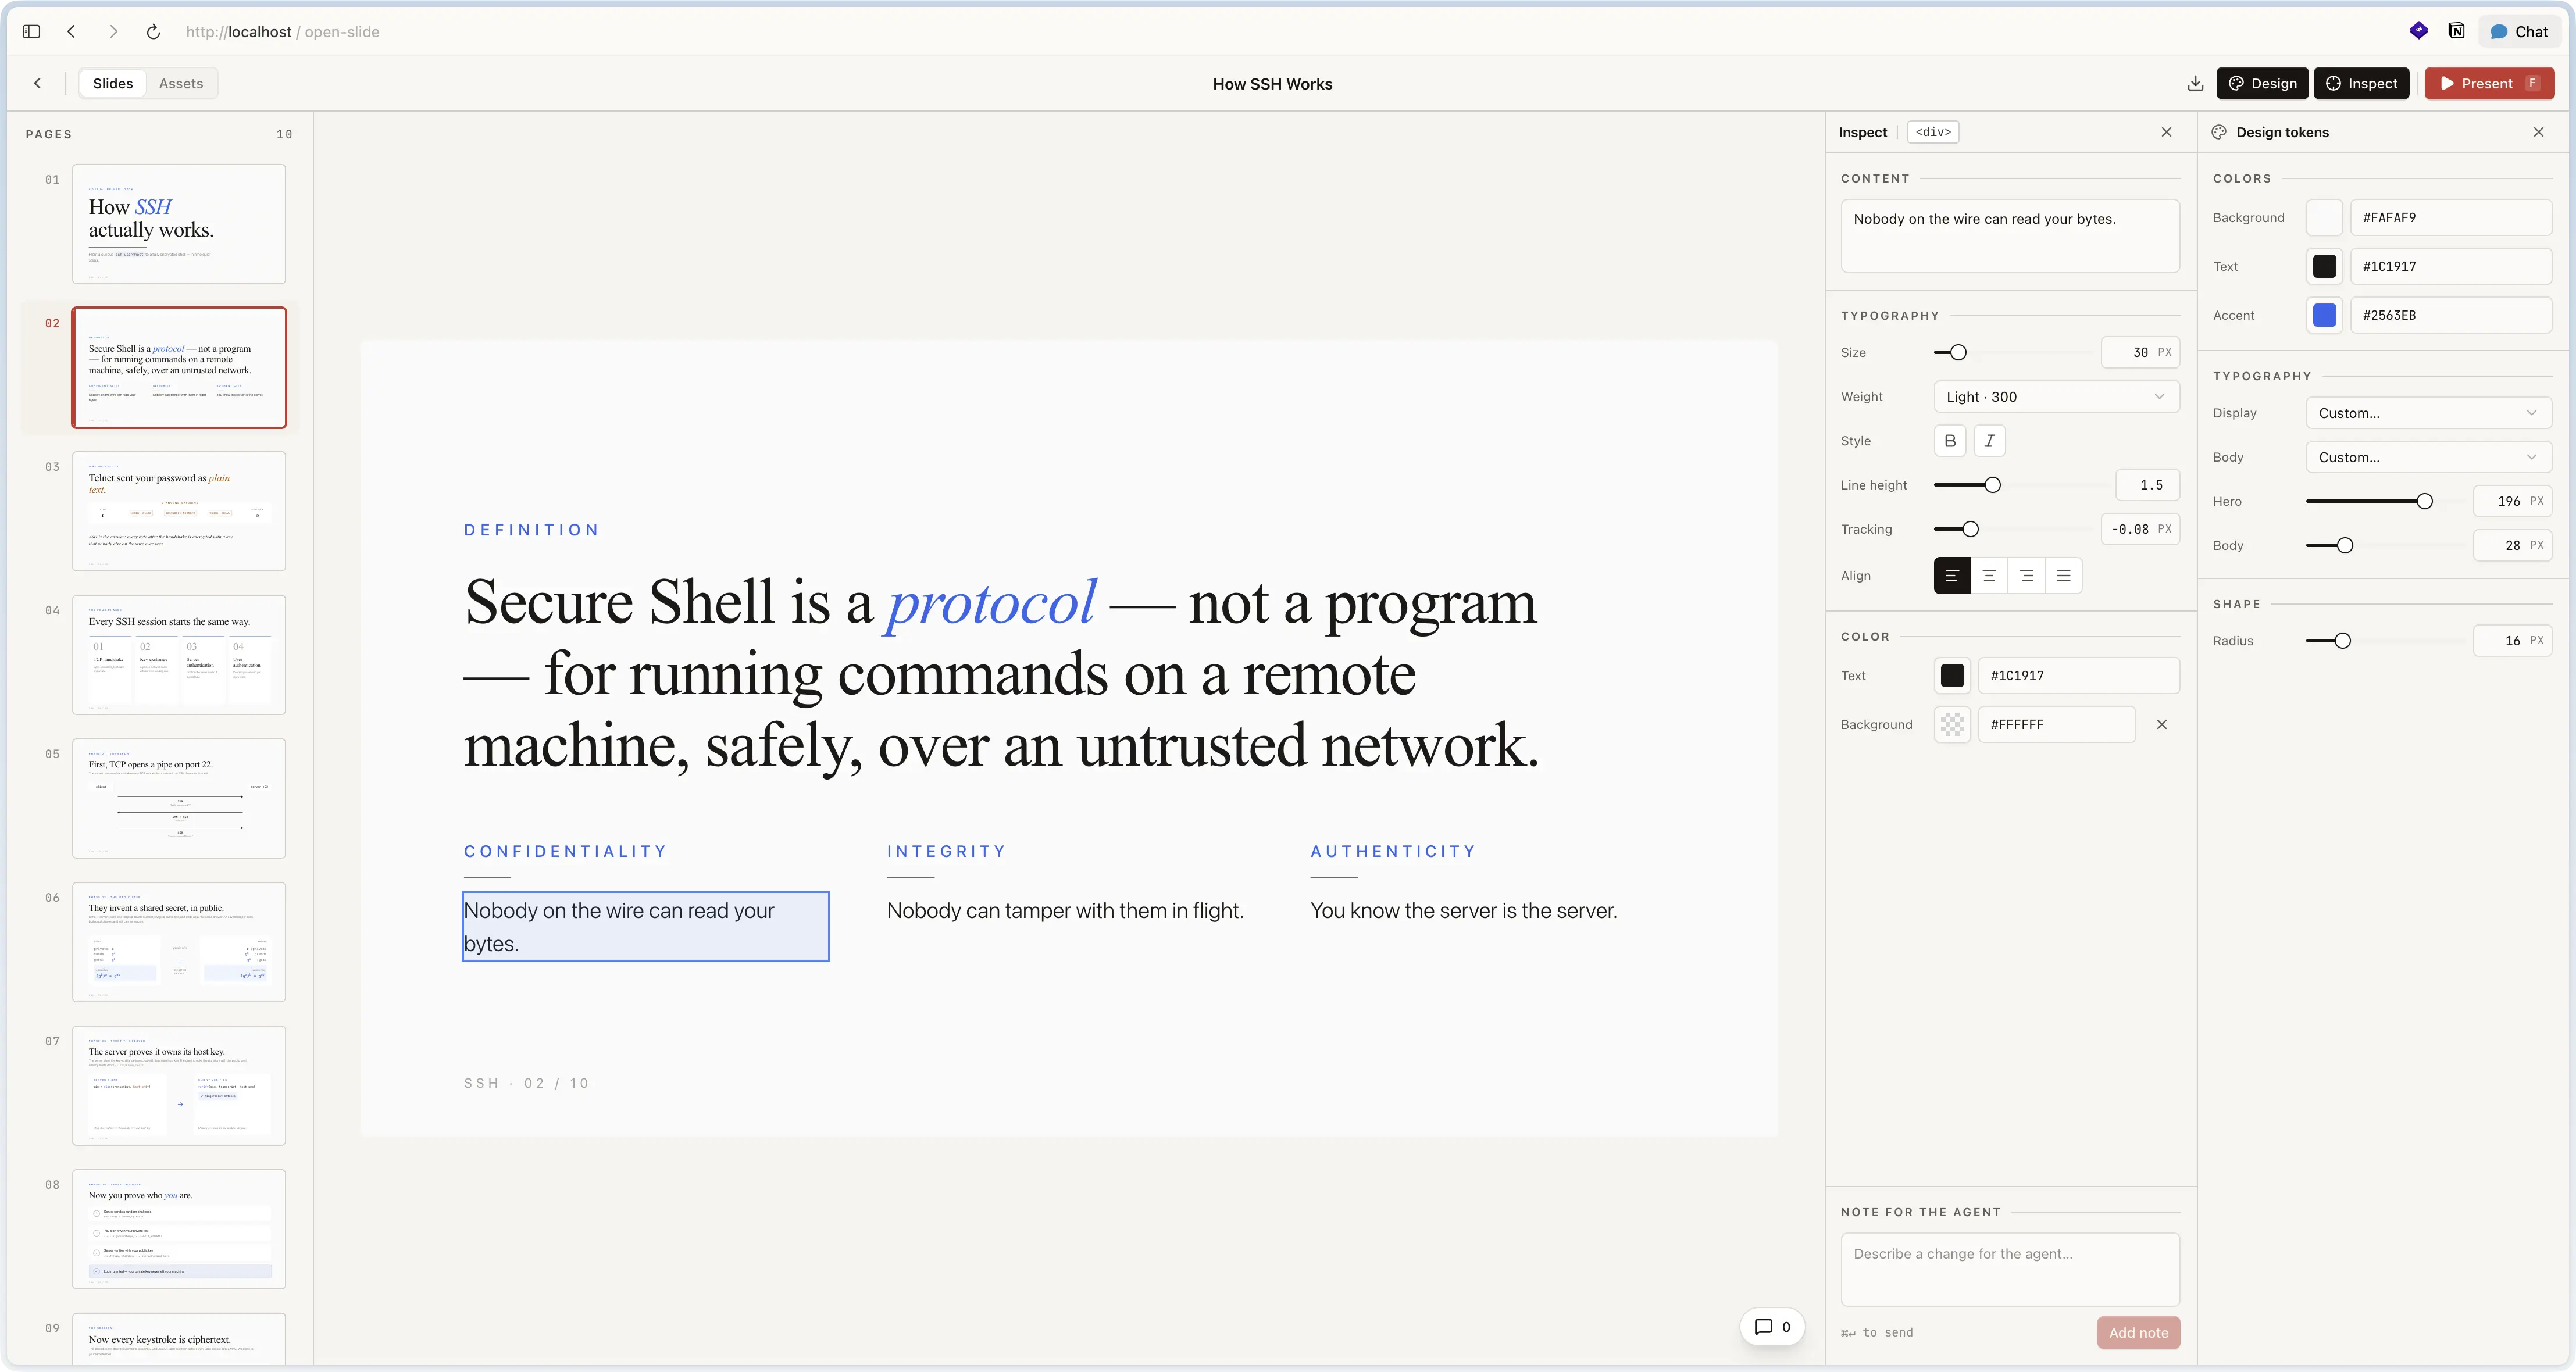Select slide 06 thumbnail shared secret in public
The width and height of the screenshot is (2576, 1372).
click(x=179, y=942)
